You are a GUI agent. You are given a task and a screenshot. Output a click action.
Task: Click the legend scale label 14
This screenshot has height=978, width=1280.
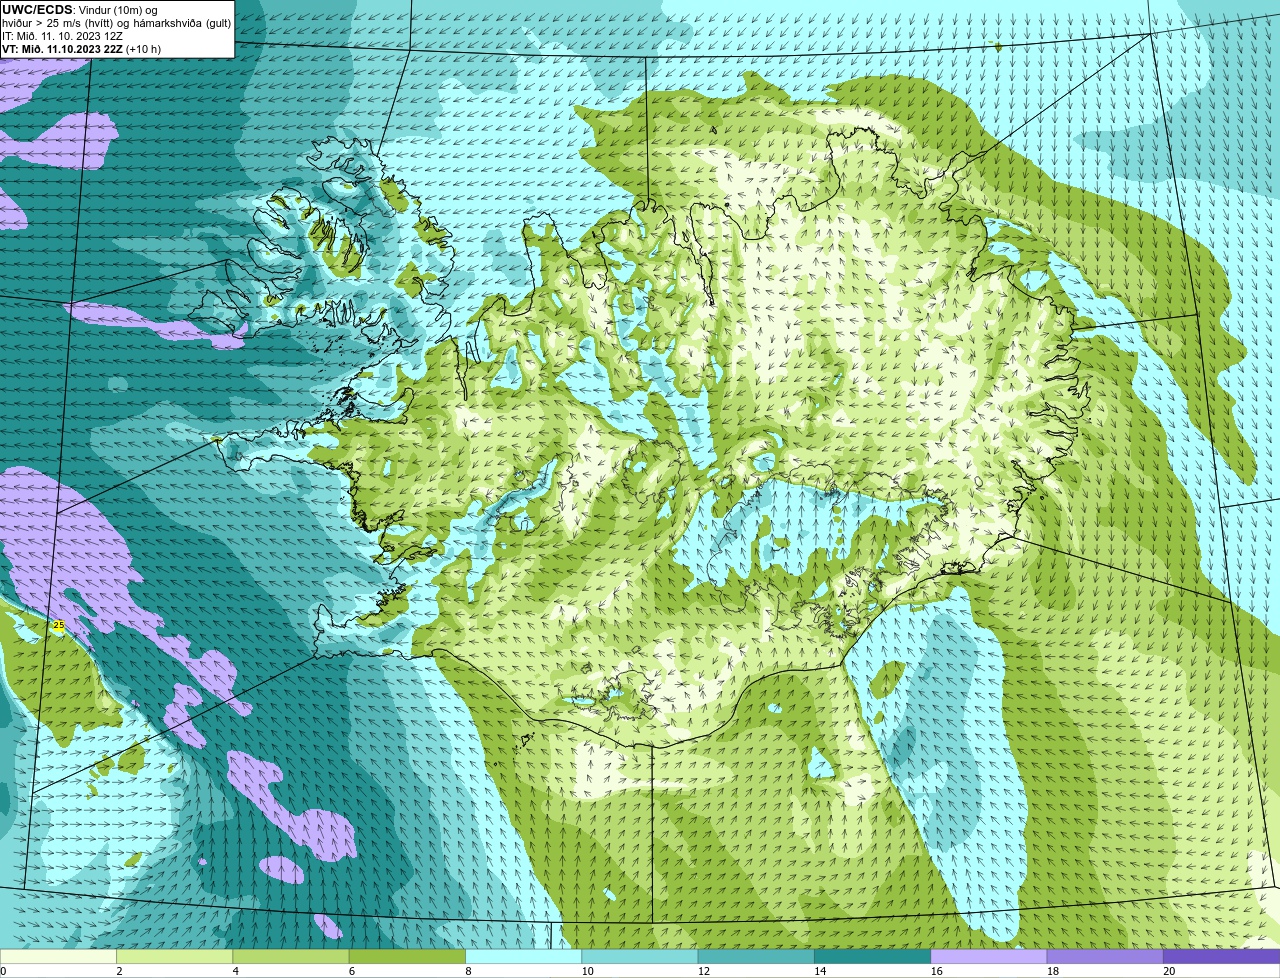820,971
